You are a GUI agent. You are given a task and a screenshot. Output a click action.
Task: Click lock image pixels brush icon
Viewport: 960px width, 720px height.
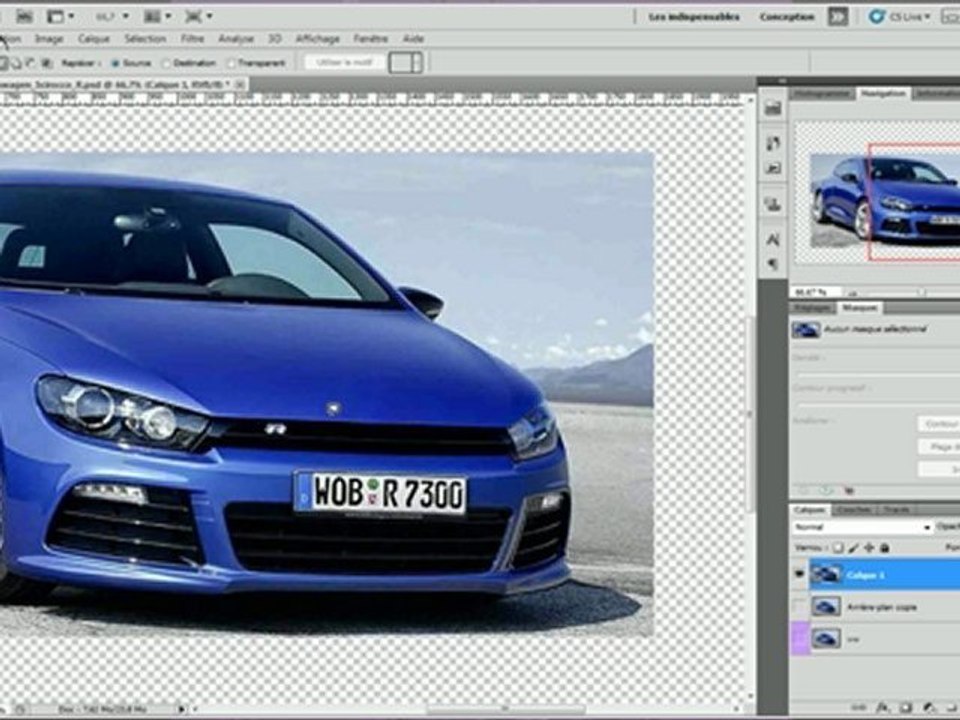click(x=853, y=548)
